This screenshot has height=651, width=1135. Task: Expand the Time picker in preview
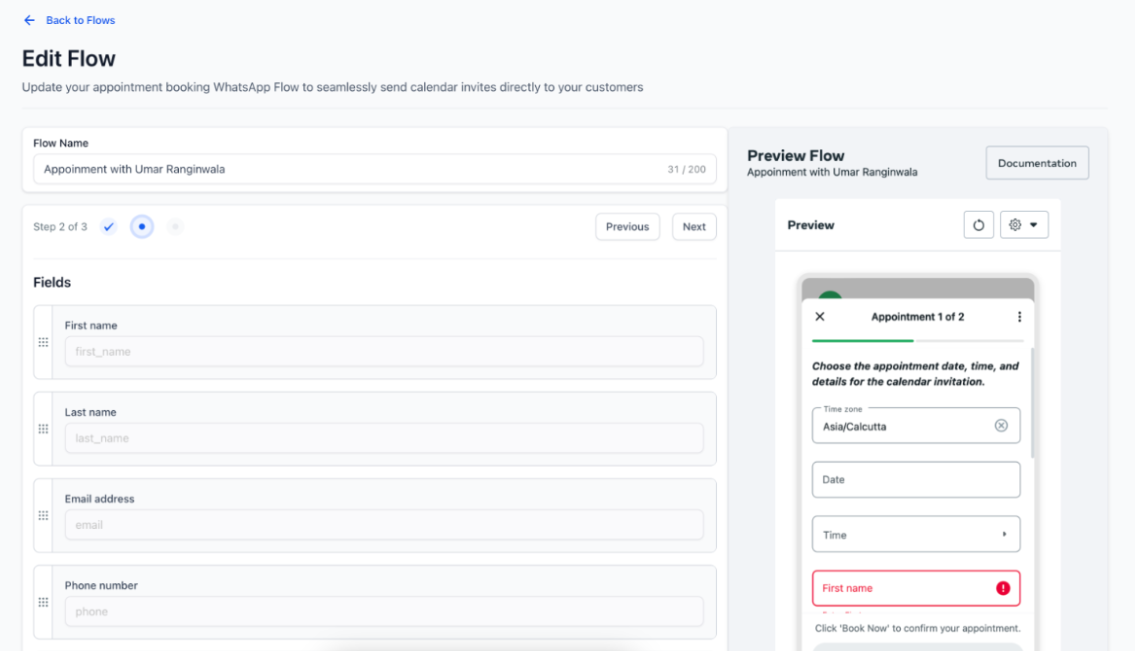[x=915, y=535]
